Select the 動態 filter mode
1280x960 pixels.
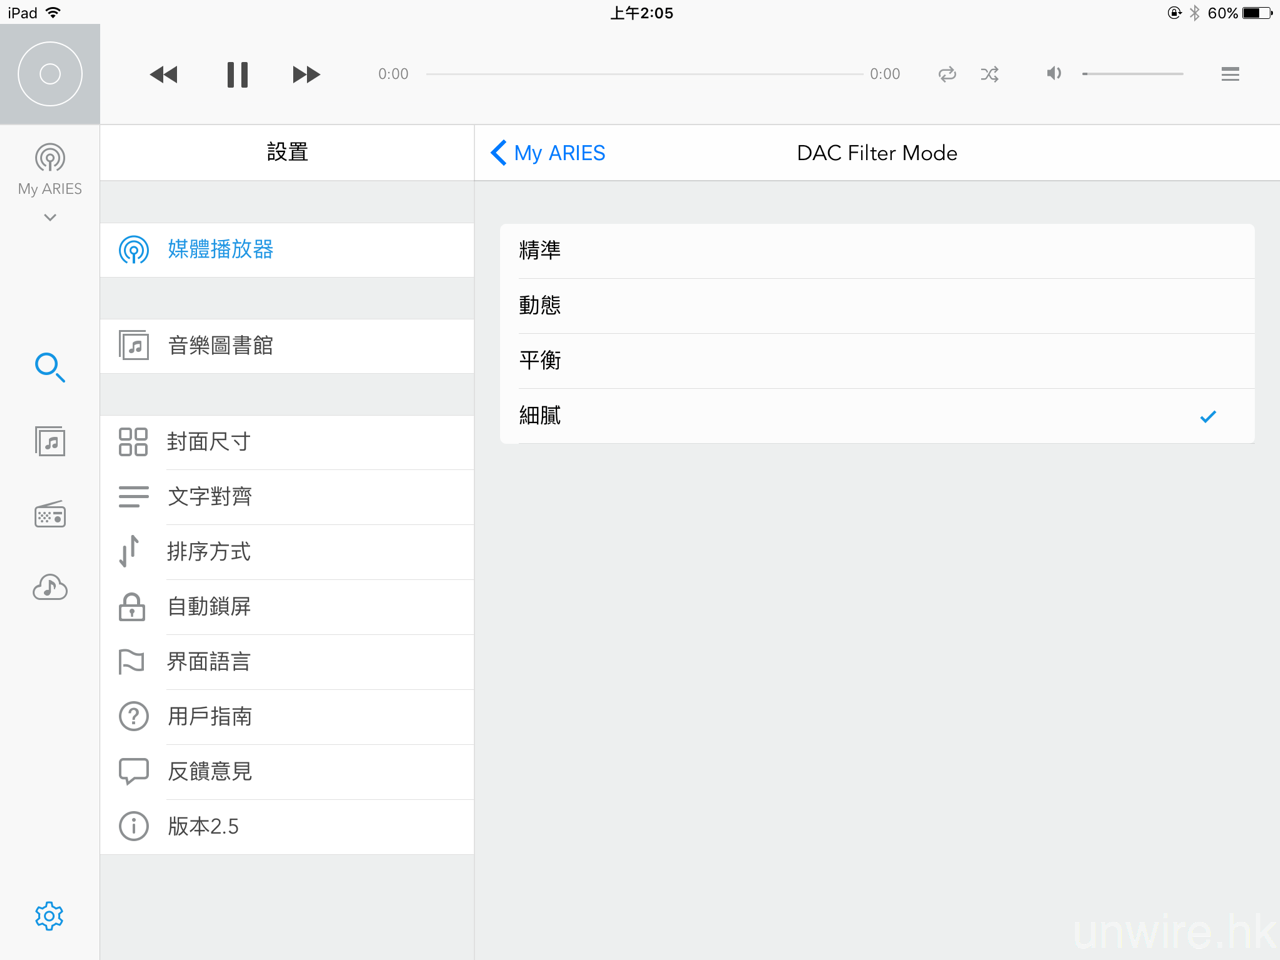tap(876, 306)
